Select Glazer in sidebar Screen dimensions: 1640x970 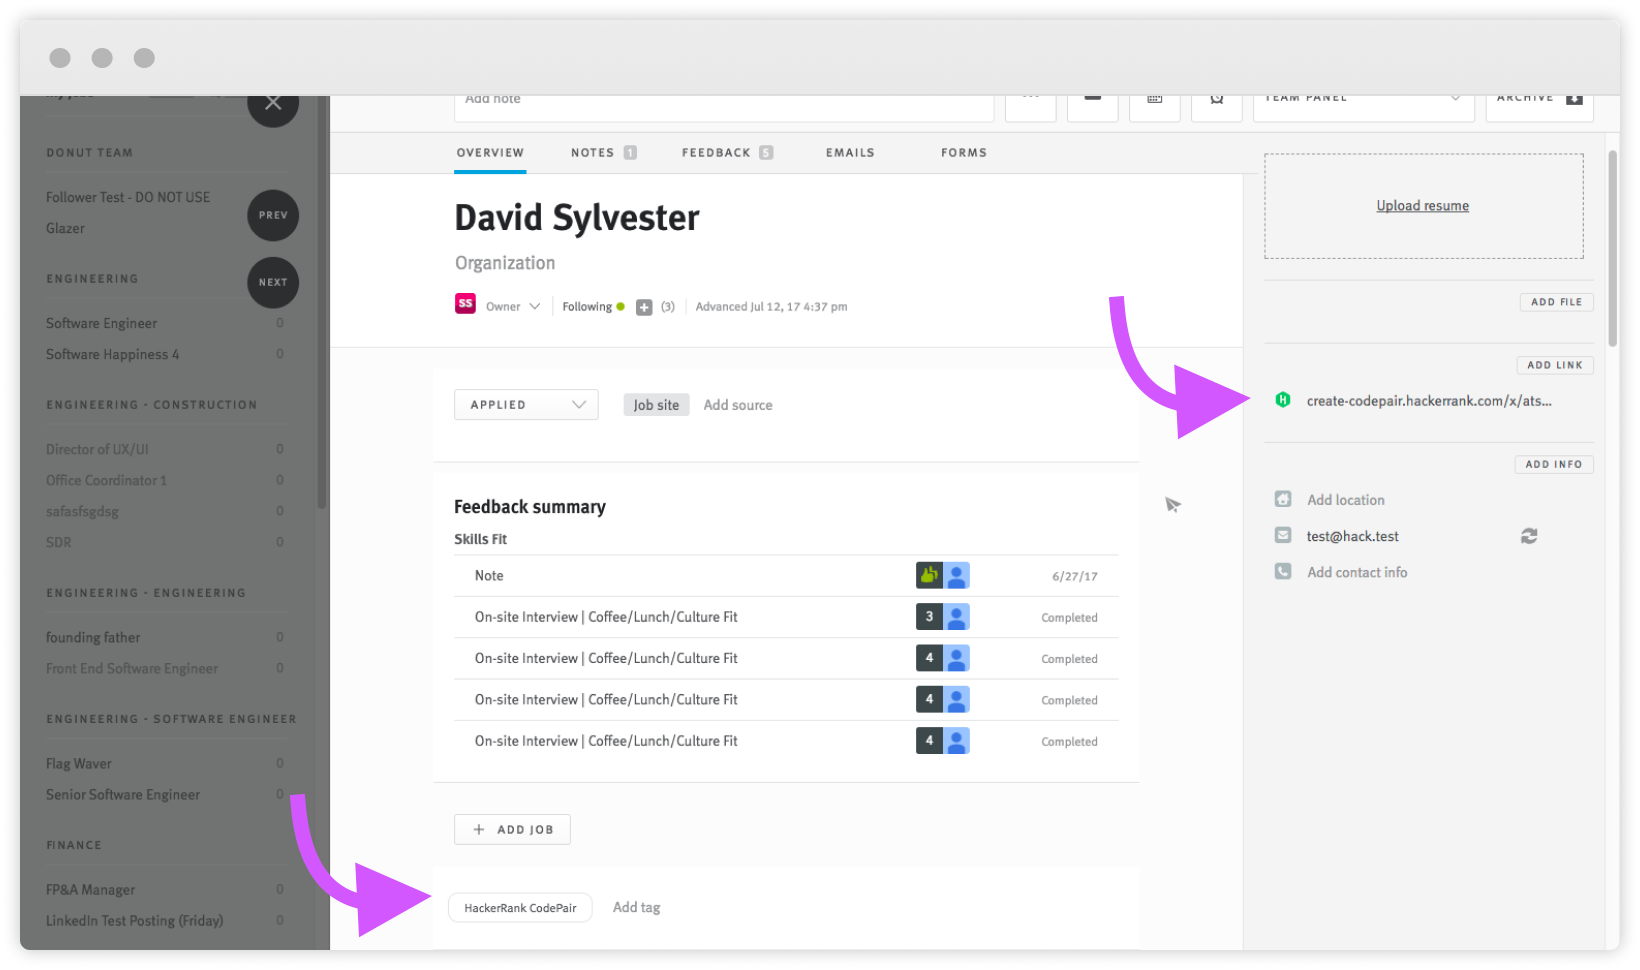click(x=65, y=229)
